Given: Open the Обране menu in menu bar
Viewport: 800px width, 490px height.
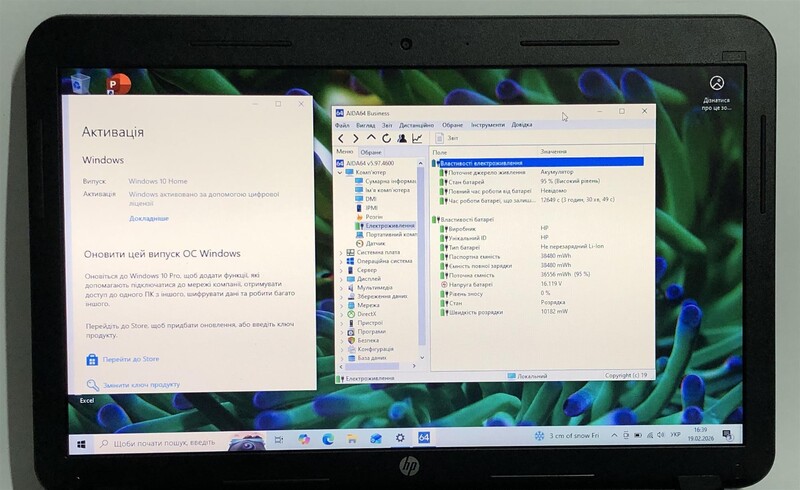Looking at the screenshot, I should [x=452, y=125].
